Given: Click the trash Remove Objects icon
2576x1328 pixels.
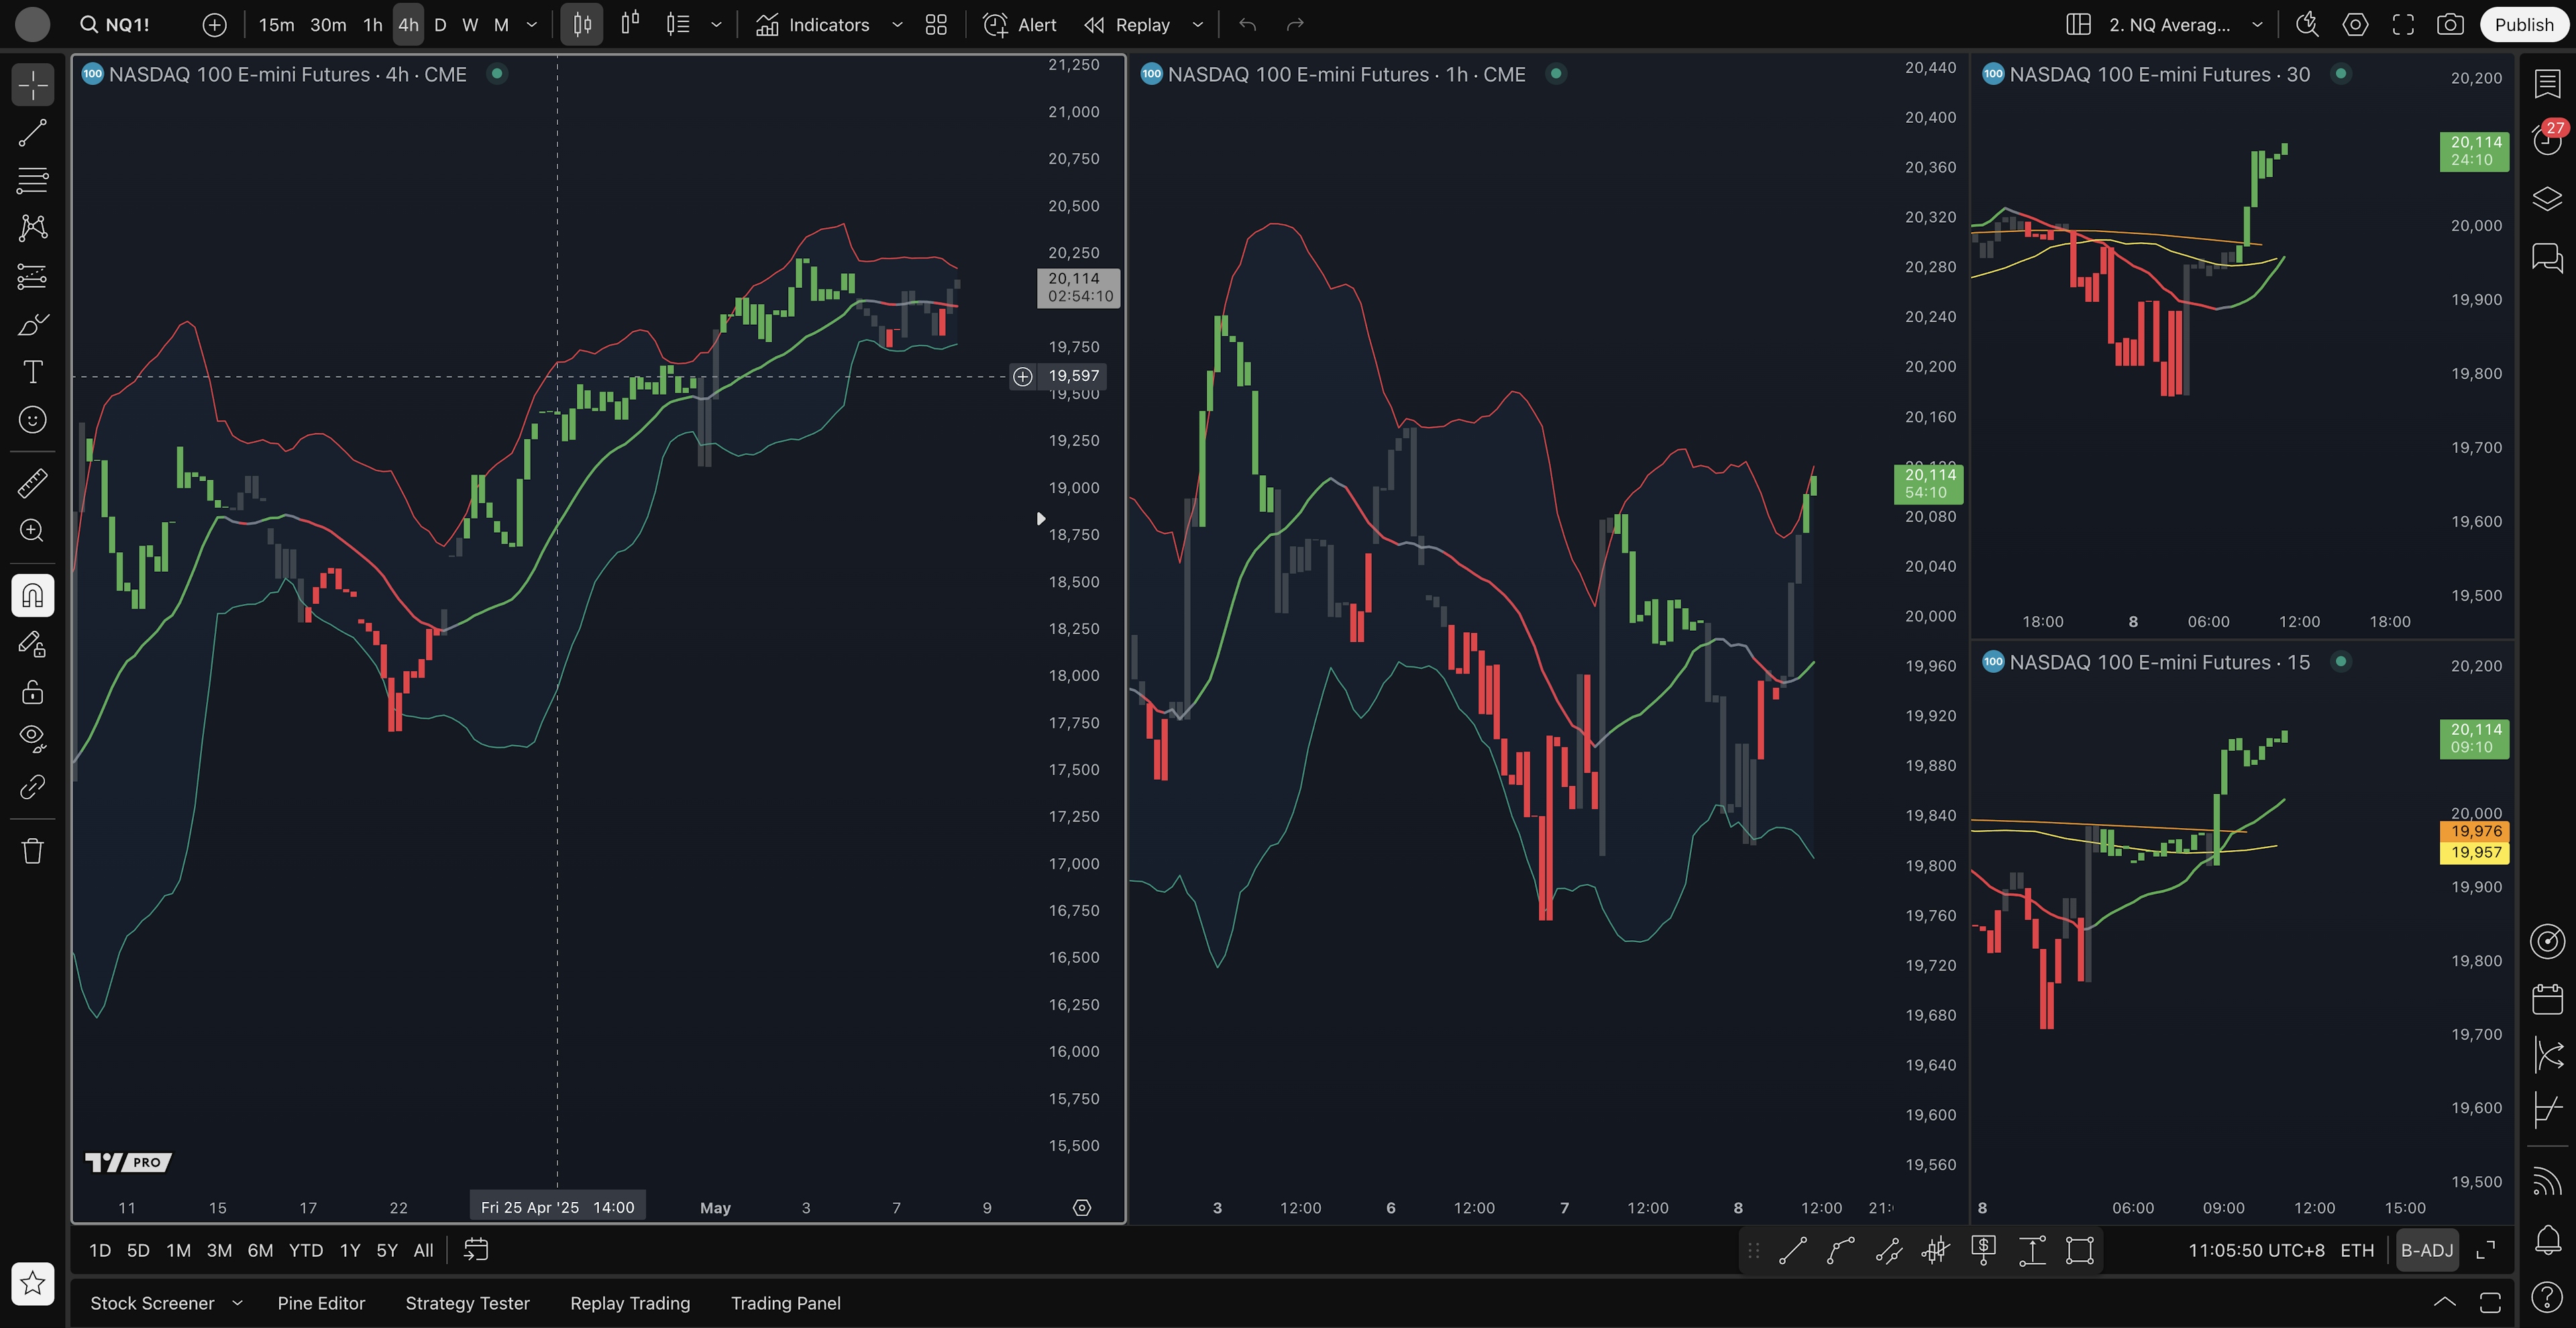Looking at the screenshot, I should point(32,851).
